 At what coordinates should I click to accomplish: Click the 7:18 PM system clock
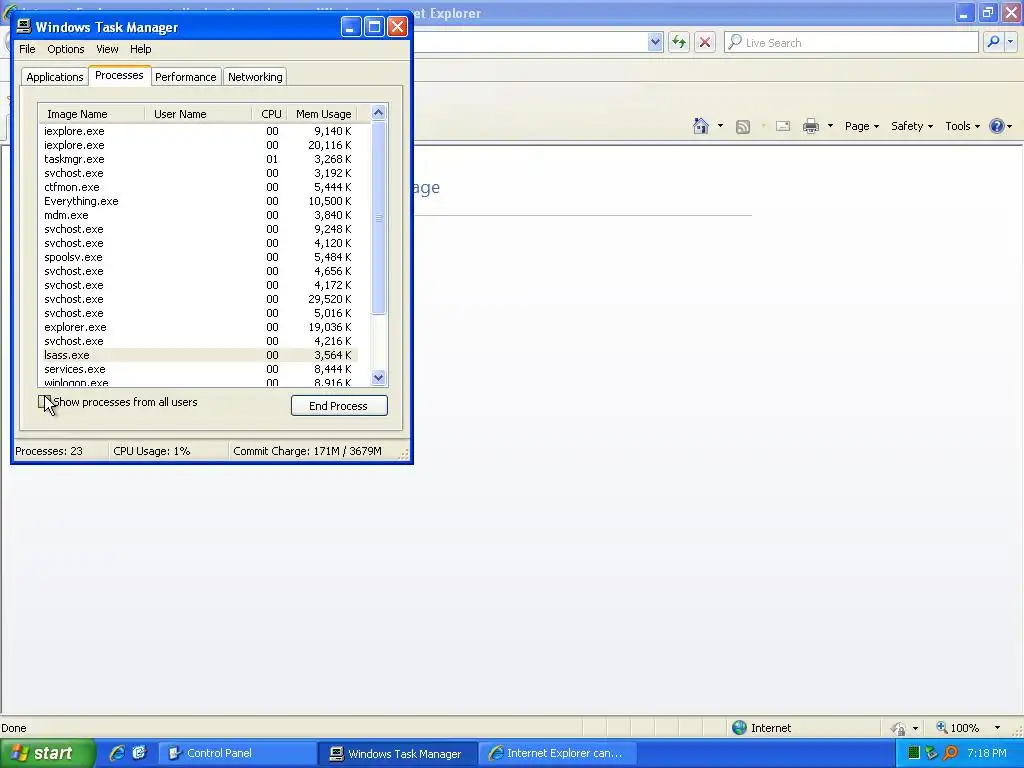tap(987, 753)
